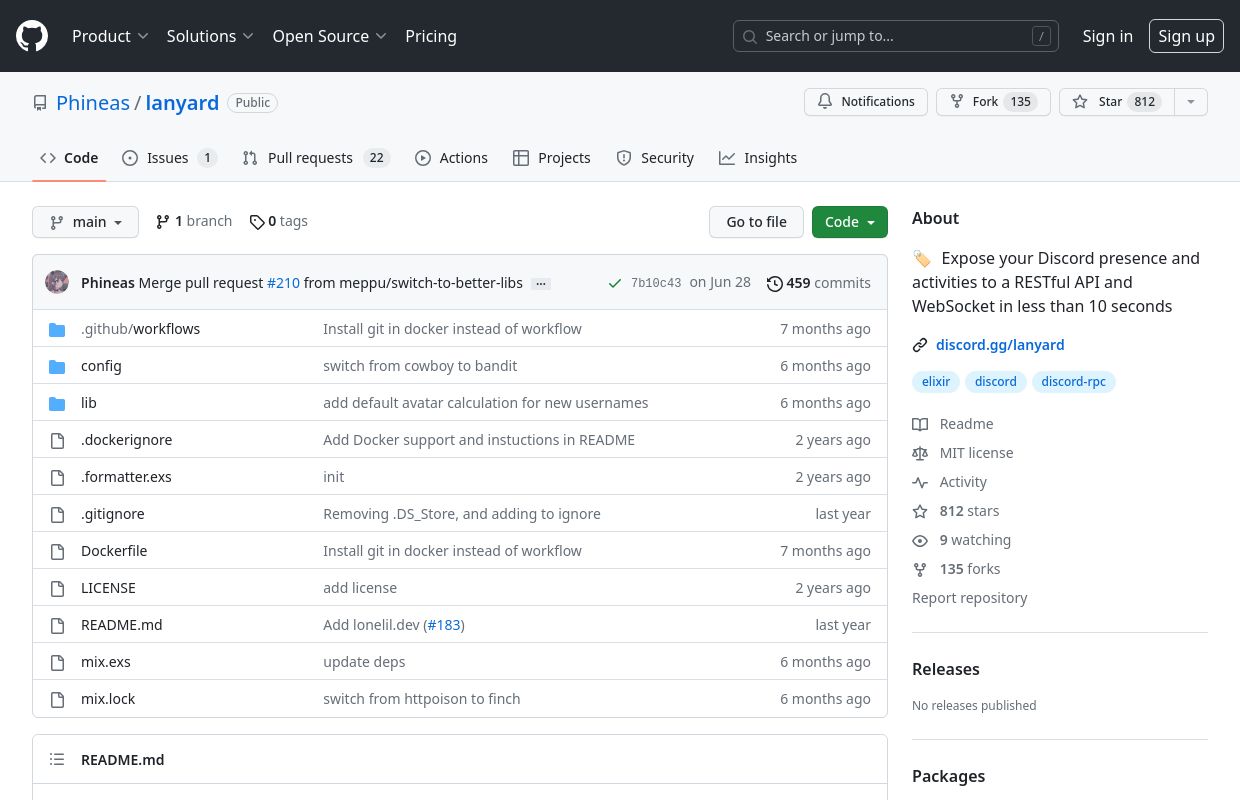
Task: Open the Insights tab
Action: (758, 158)
